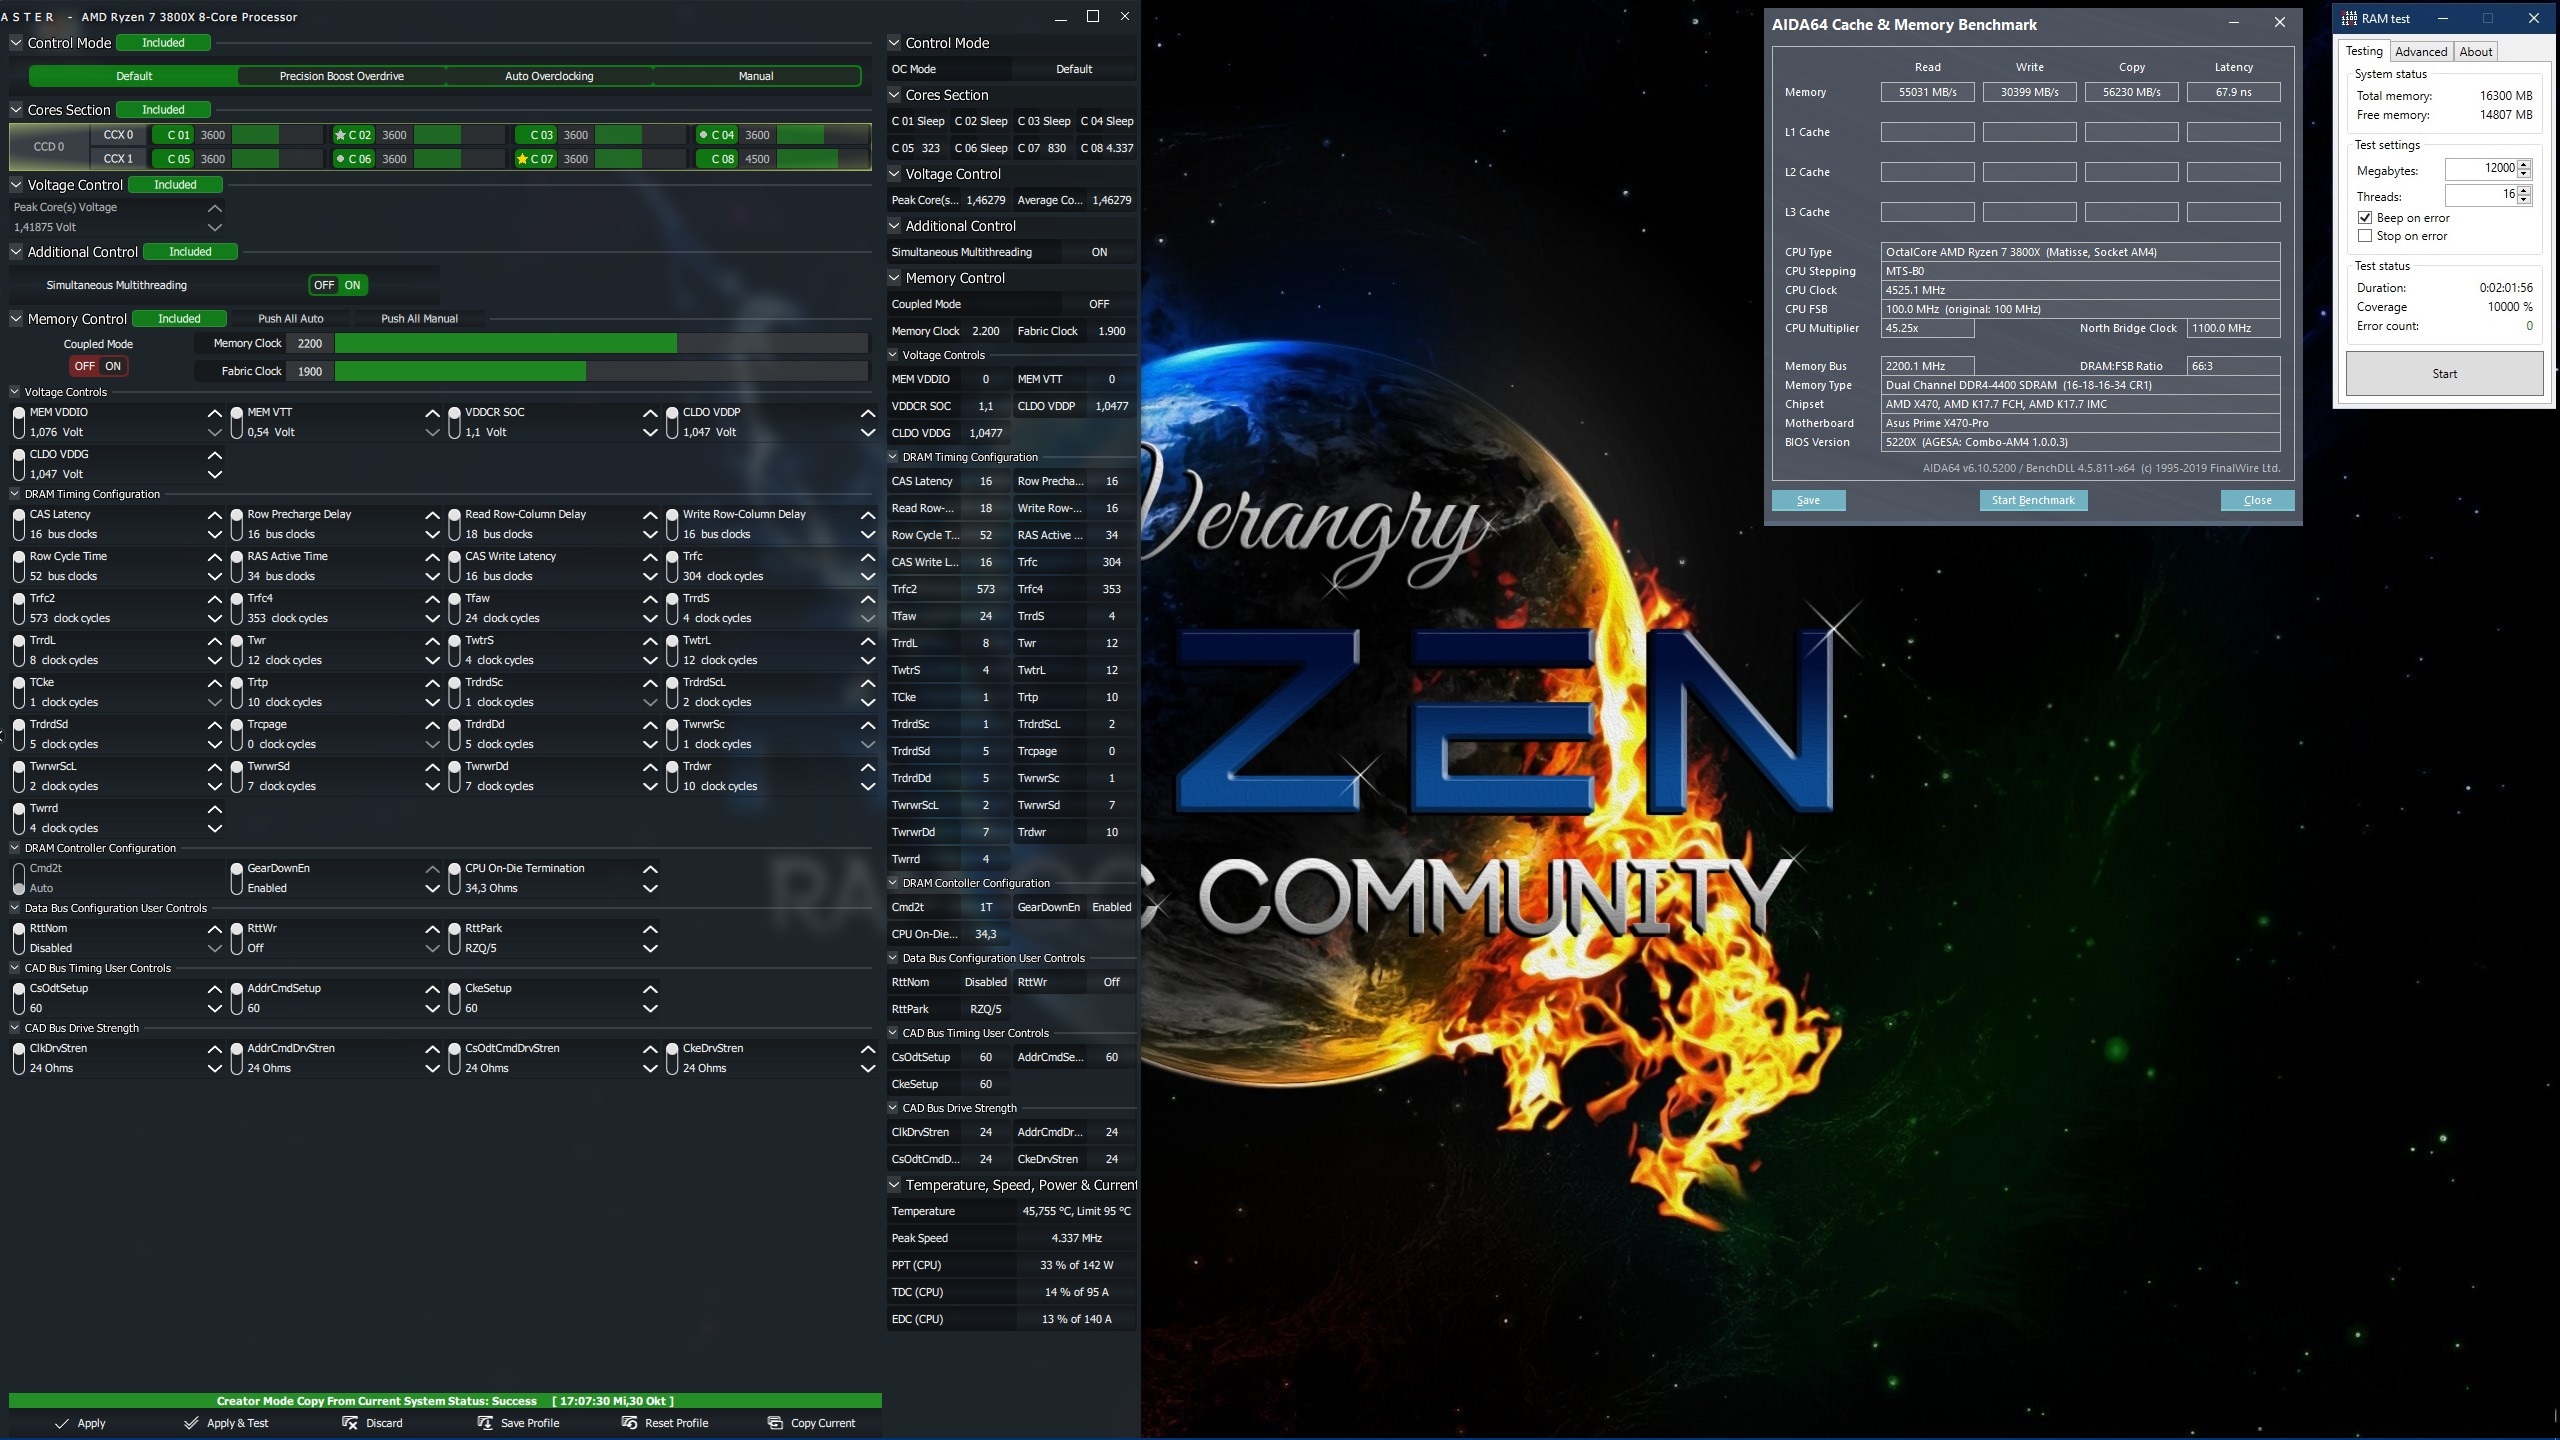Select starred core C 07
The image size is (2560, 1440).
[536, 159]
